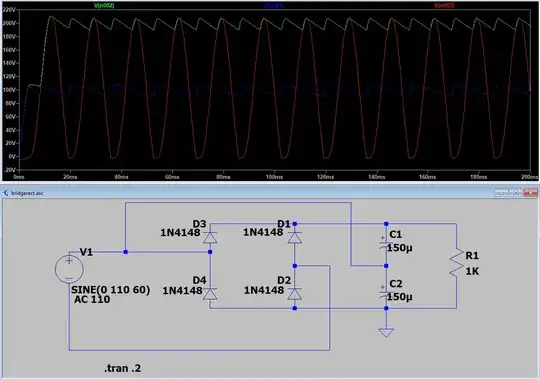Click the R1 reference designator label

point(472,256)
